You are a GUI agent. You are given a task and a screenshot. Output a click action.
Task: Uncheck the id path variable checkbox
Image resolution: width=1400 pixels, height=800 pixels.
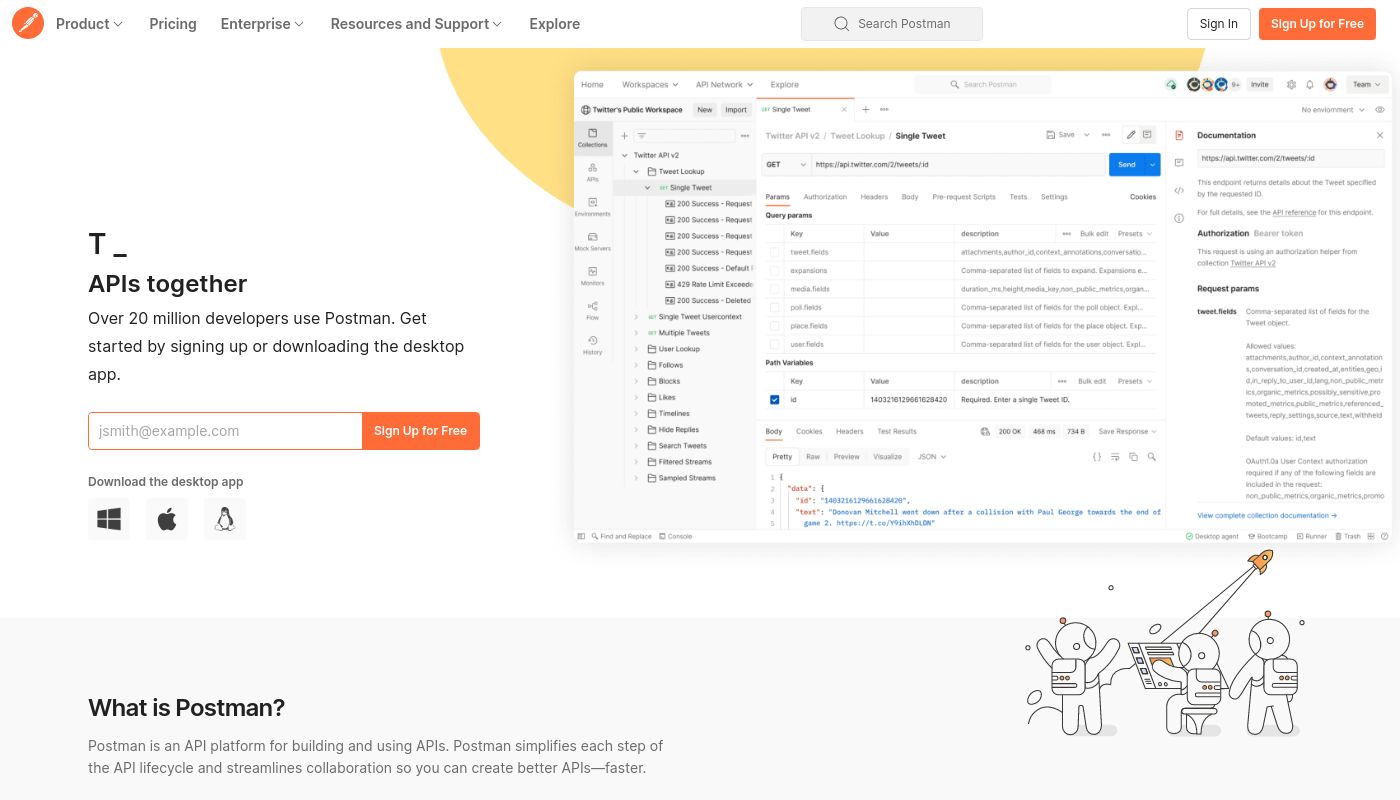[x=774, y=400]
